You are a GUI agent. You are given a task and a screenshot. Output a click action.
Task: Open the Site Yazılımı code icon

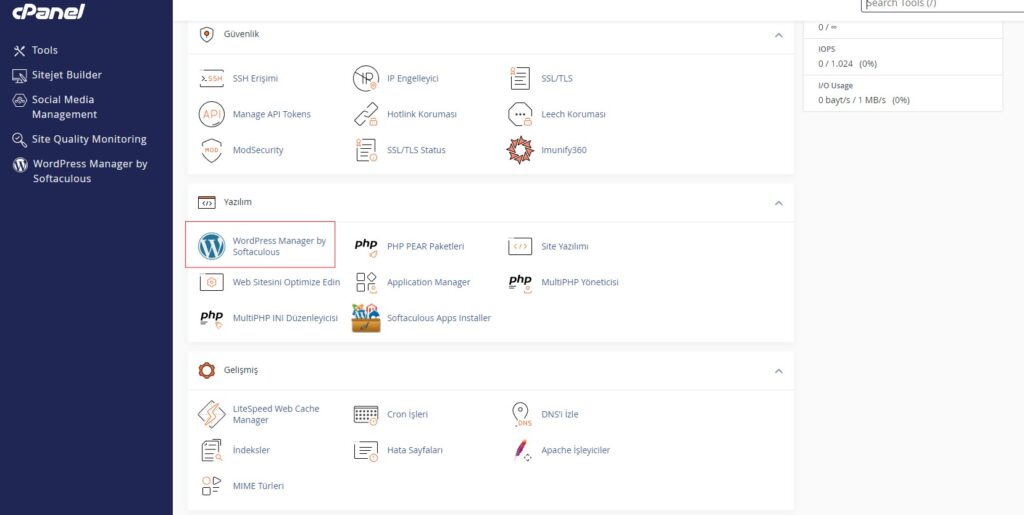coord(520,247)
